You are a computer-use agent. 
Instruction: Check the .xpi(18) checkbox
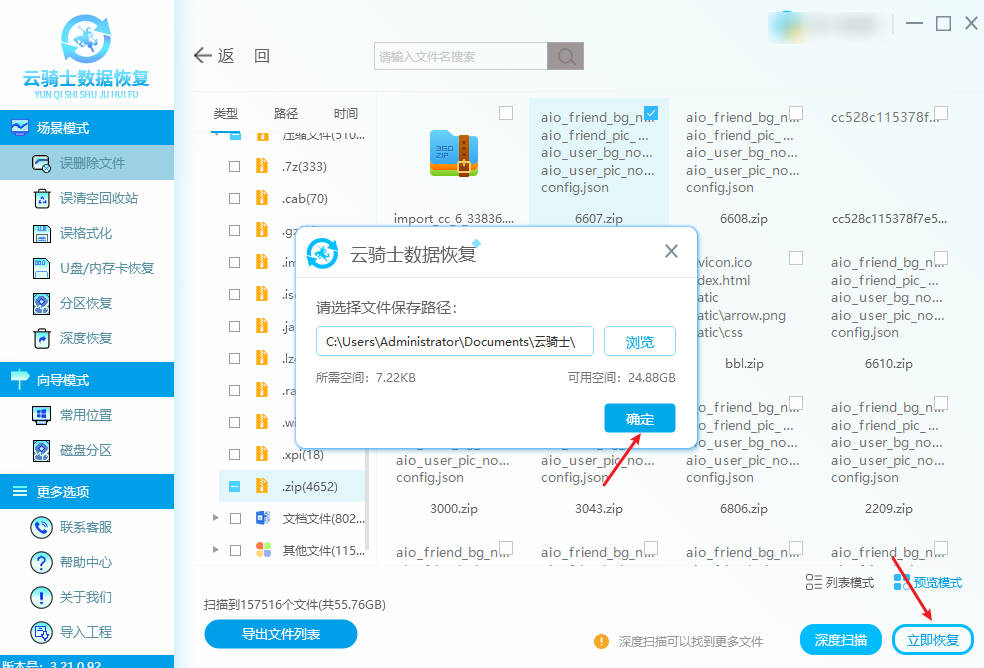[x=235, y=455]
